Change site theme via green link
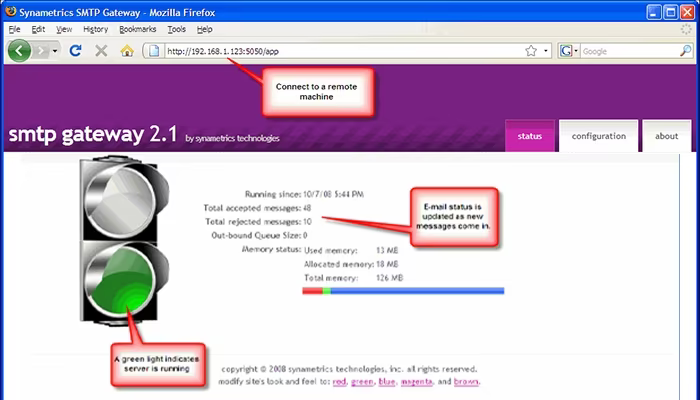Screen dimensions: 700x400 pos(362,382)
